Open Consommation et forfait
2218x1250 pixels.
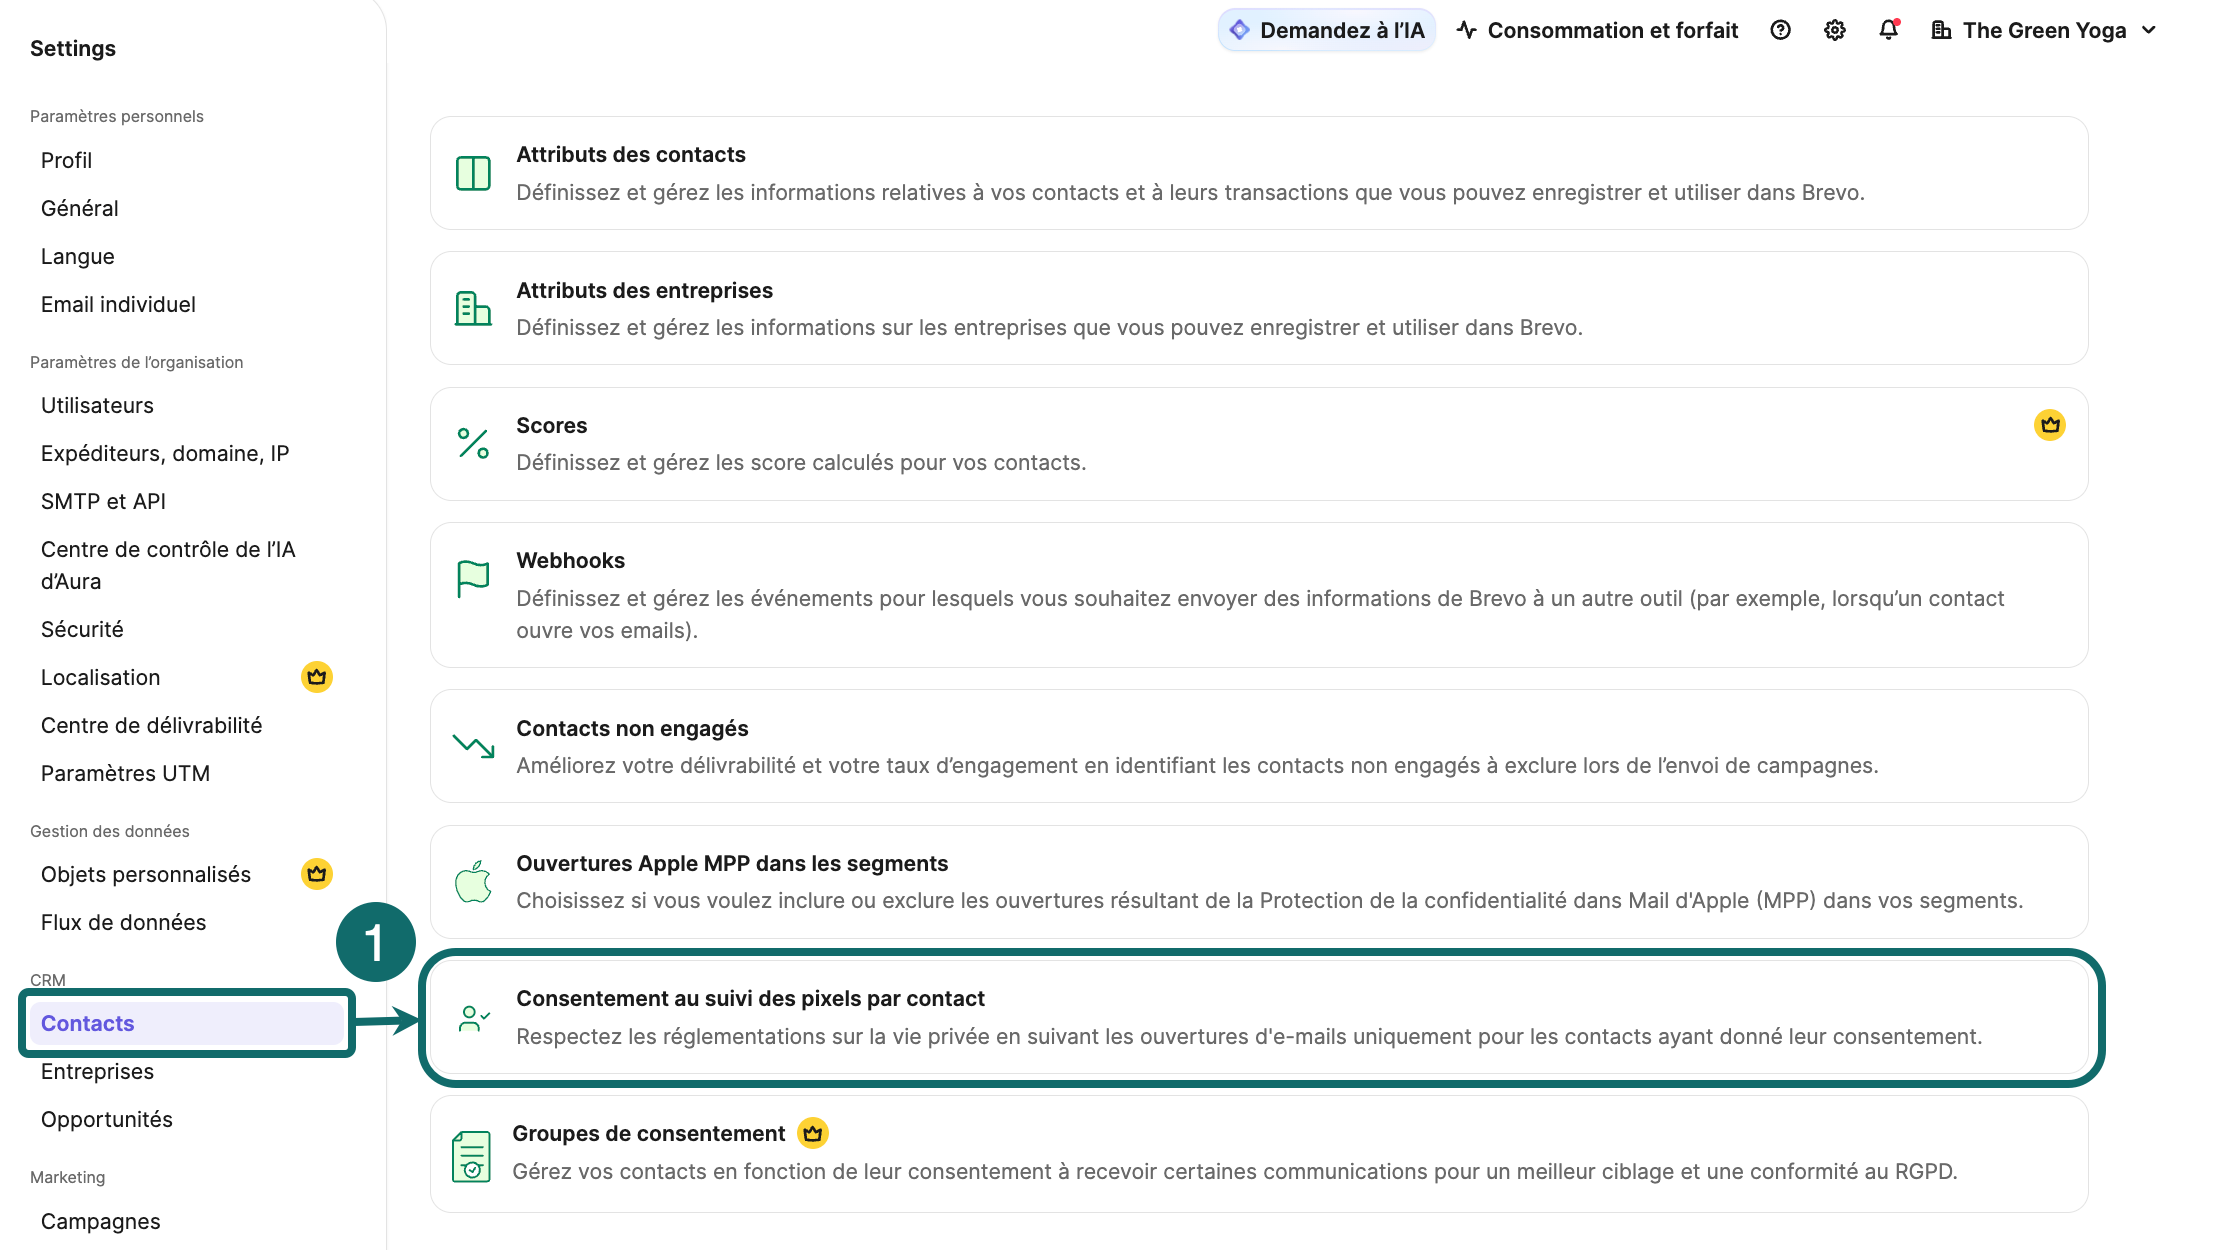click(1598, 30)
